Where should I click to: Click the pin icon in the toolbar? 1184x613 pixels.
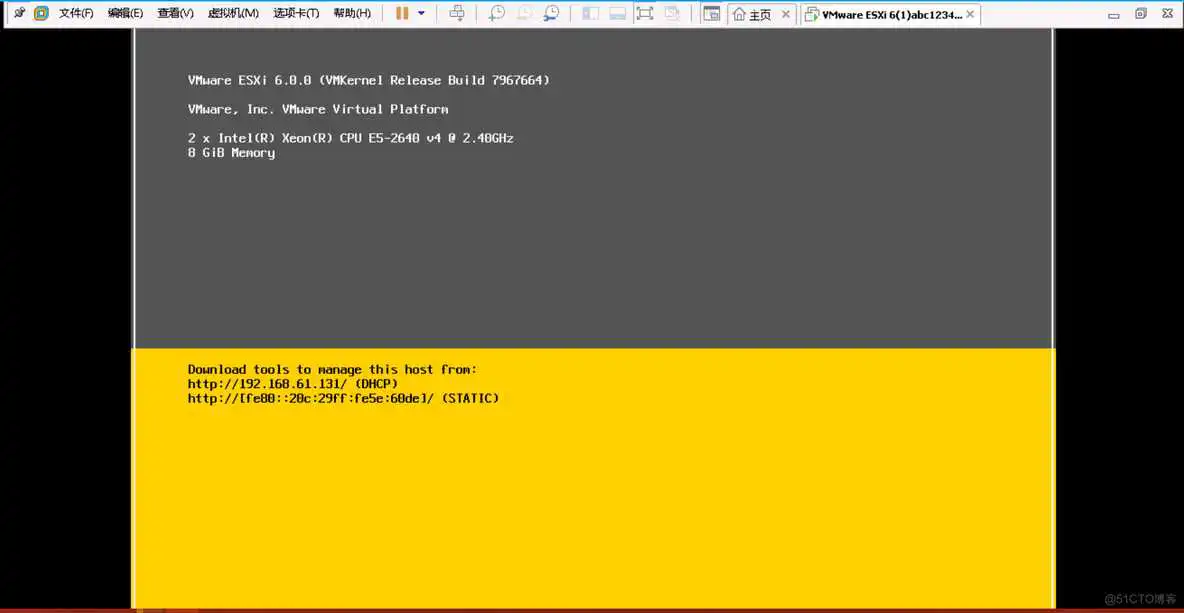[x=20, y=13]
